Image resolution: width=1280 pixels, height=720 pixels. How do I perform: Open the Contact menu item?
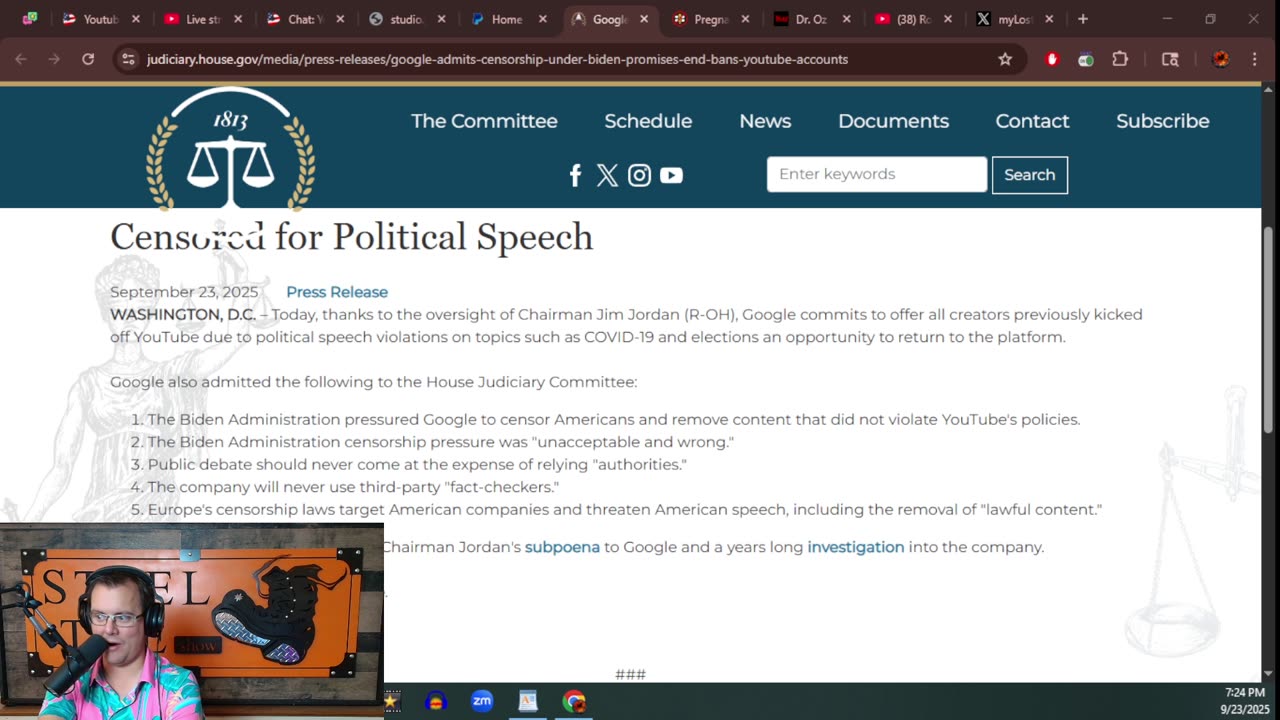coord(1032,121)
